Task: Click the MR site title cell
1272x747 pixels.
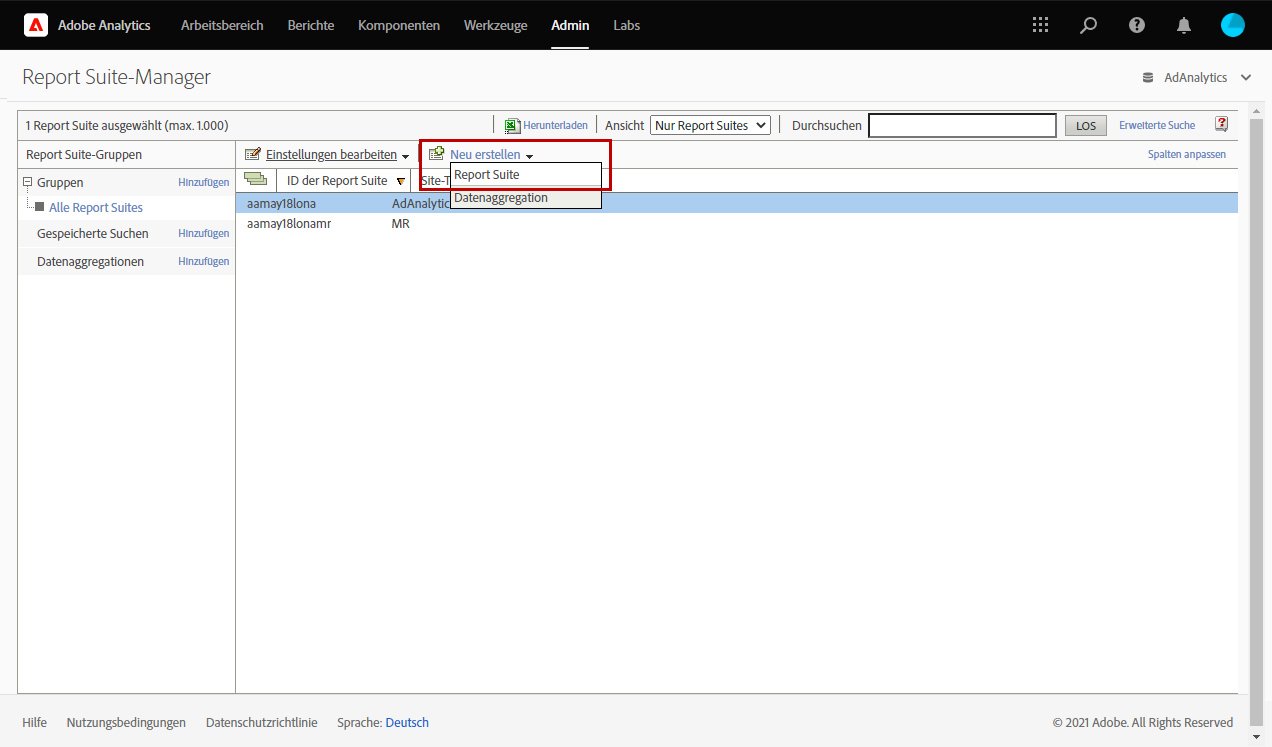Action: coord(400,224)
